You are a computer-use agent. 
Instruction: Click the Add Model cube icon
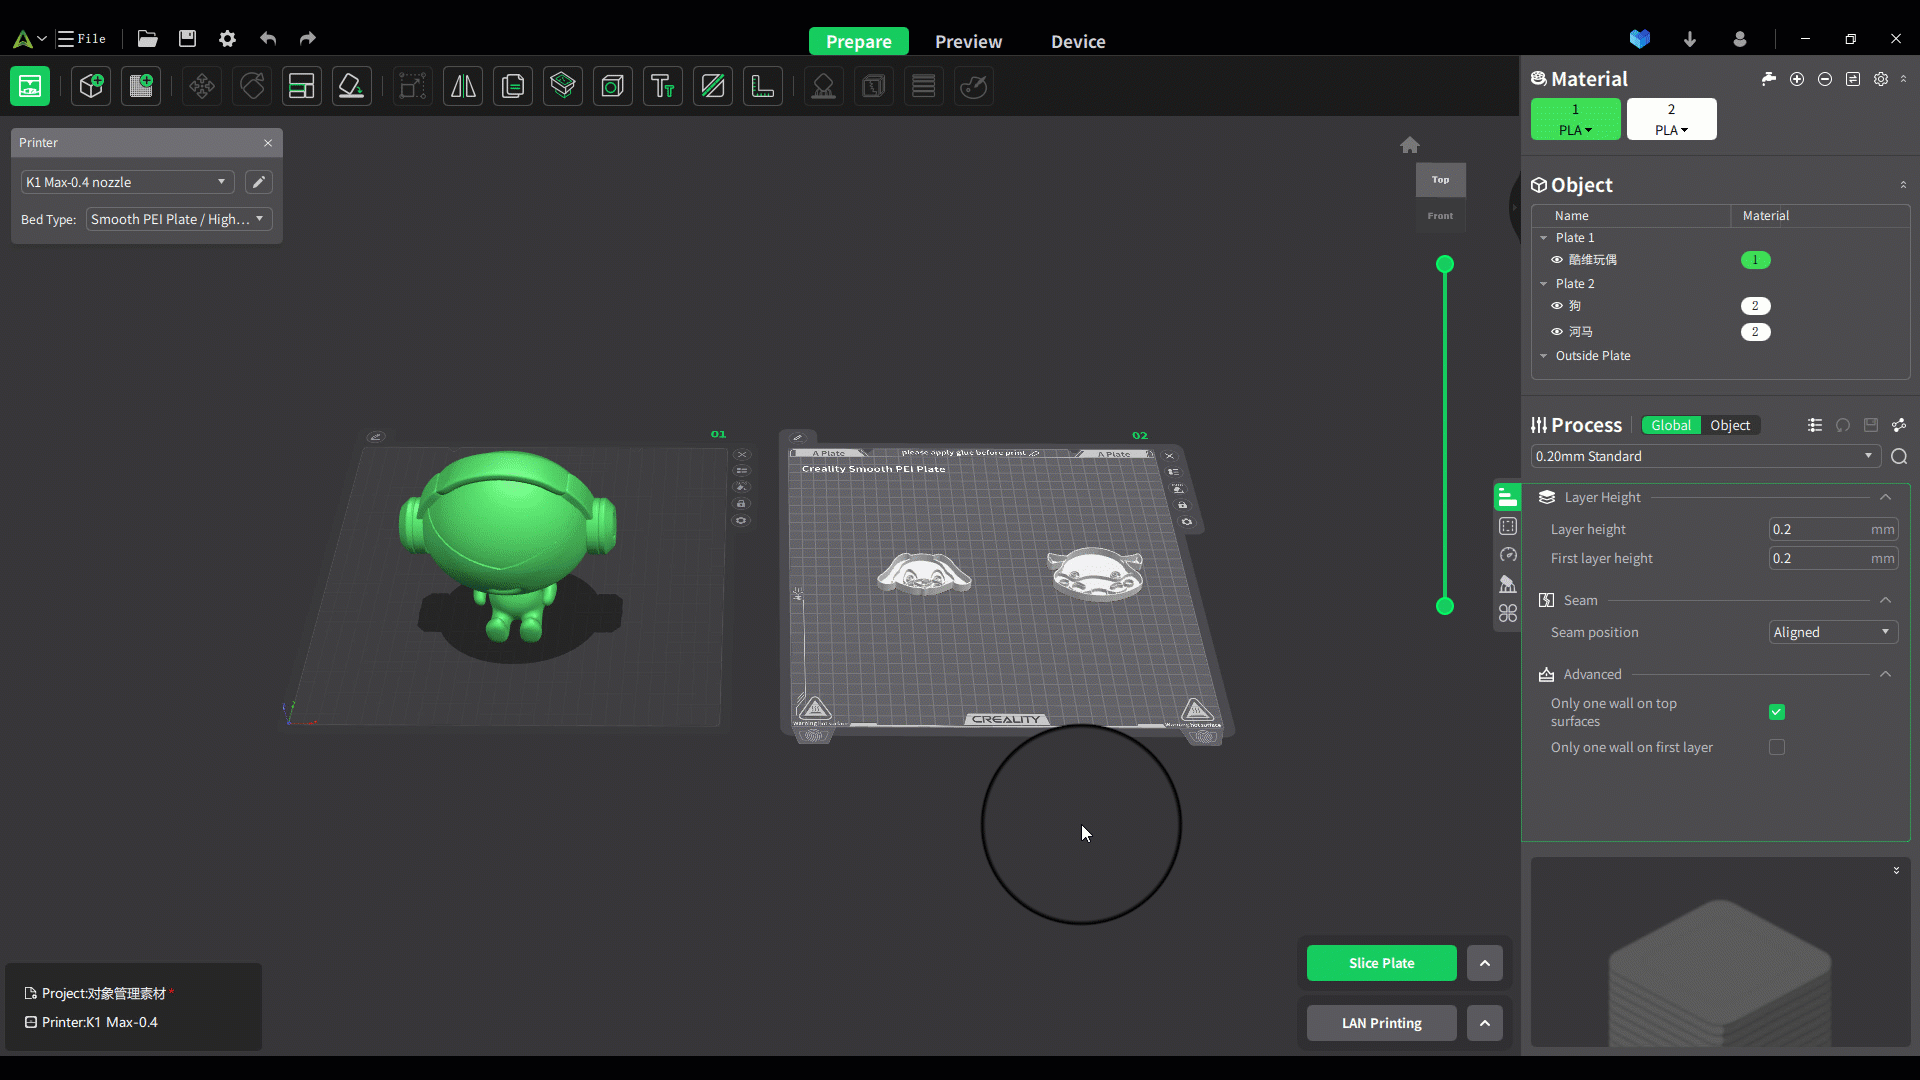pos(91,86)
